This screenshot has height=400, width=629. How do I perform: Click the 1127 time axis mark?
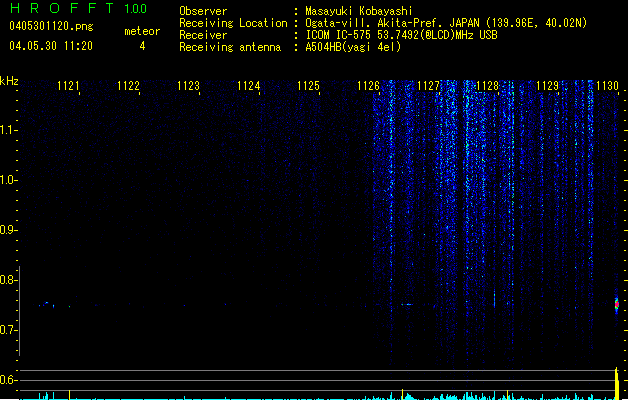428,86
